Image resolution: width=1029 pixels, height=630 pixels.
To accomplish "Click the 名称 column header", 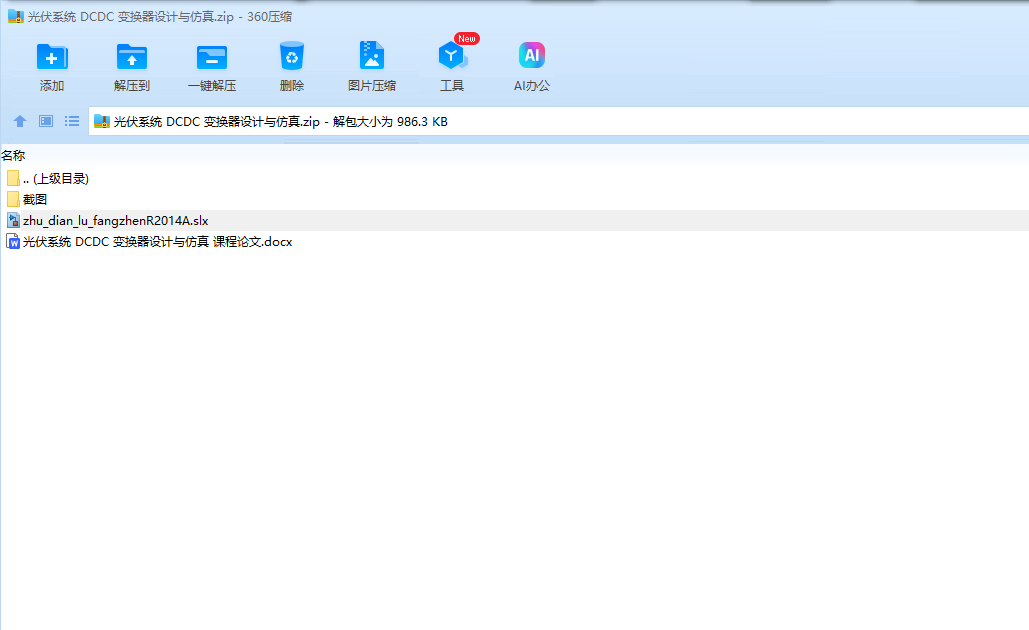I will pyautogui.click(x=13, y=156).
